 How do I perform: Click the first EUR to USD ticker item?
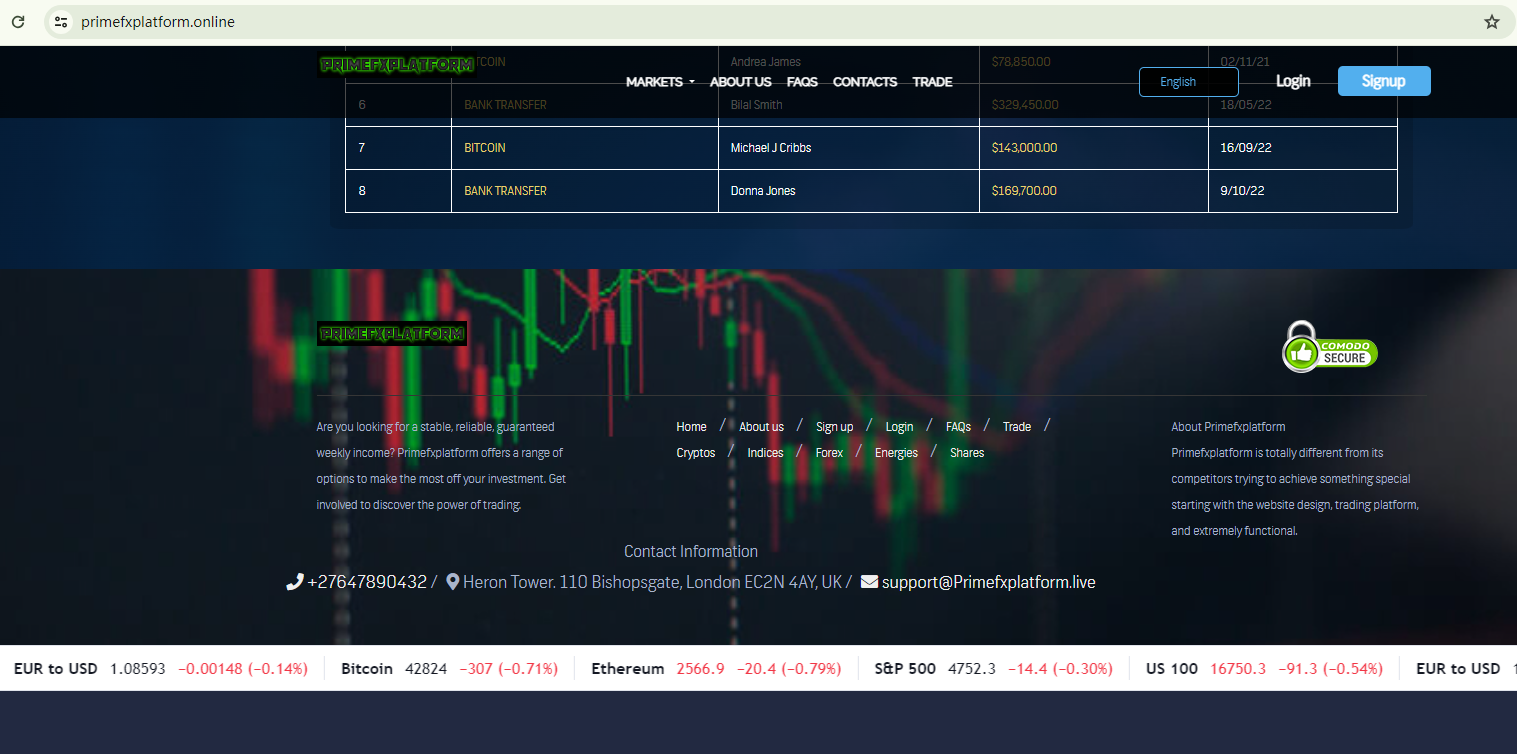pyautogui.click(x=161, y=669)
